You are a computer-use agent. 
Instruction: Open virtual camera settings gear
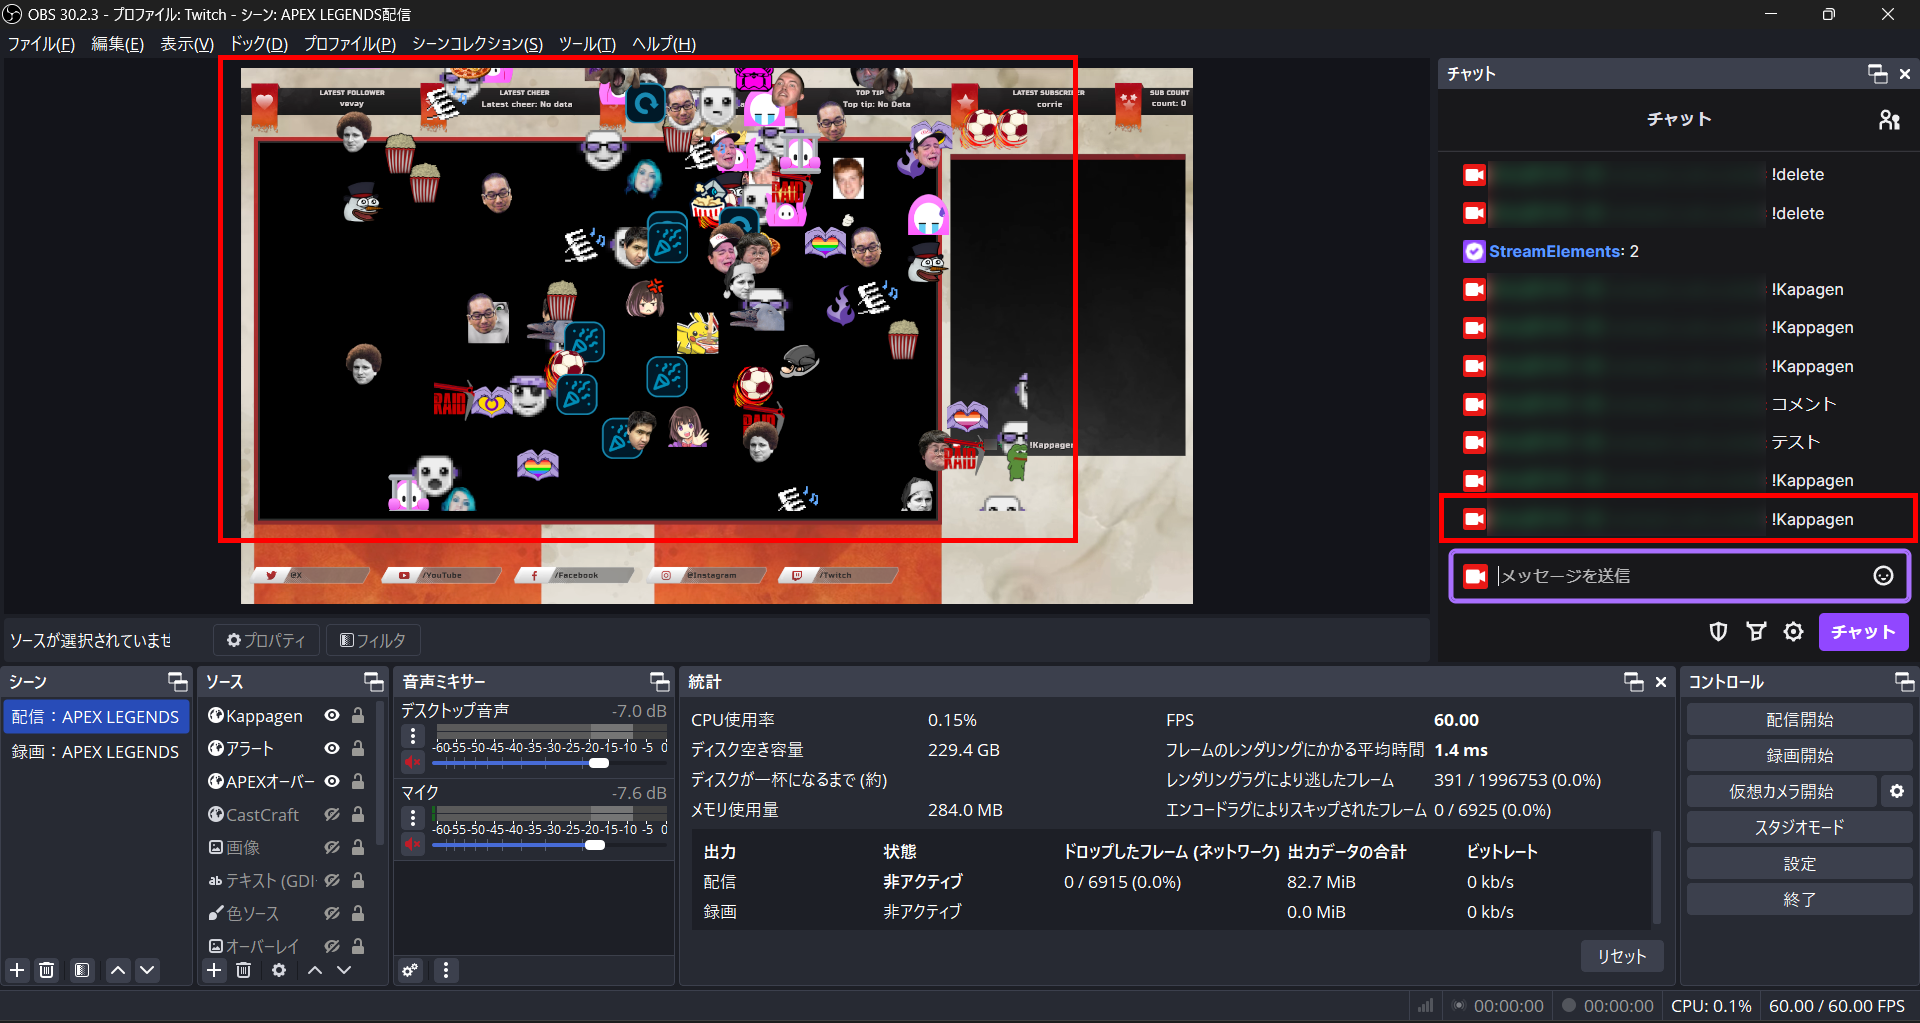click(1897, 792)
